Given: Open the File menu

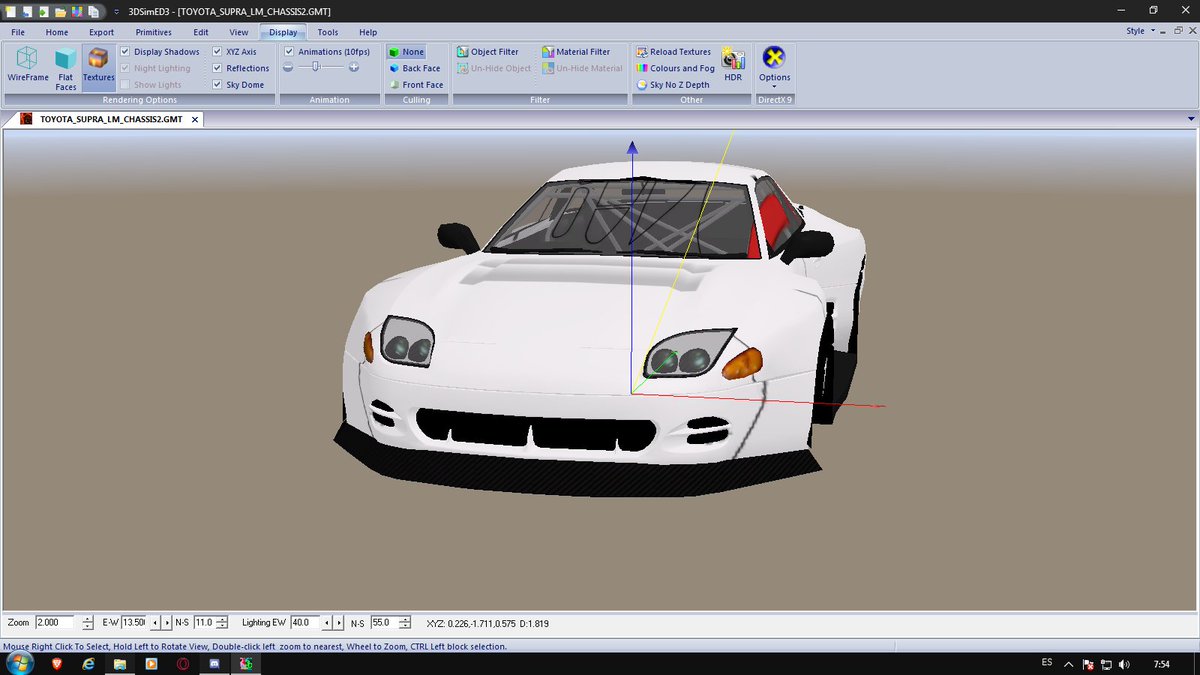Looking at the screenshot, I should pos(18,32).
